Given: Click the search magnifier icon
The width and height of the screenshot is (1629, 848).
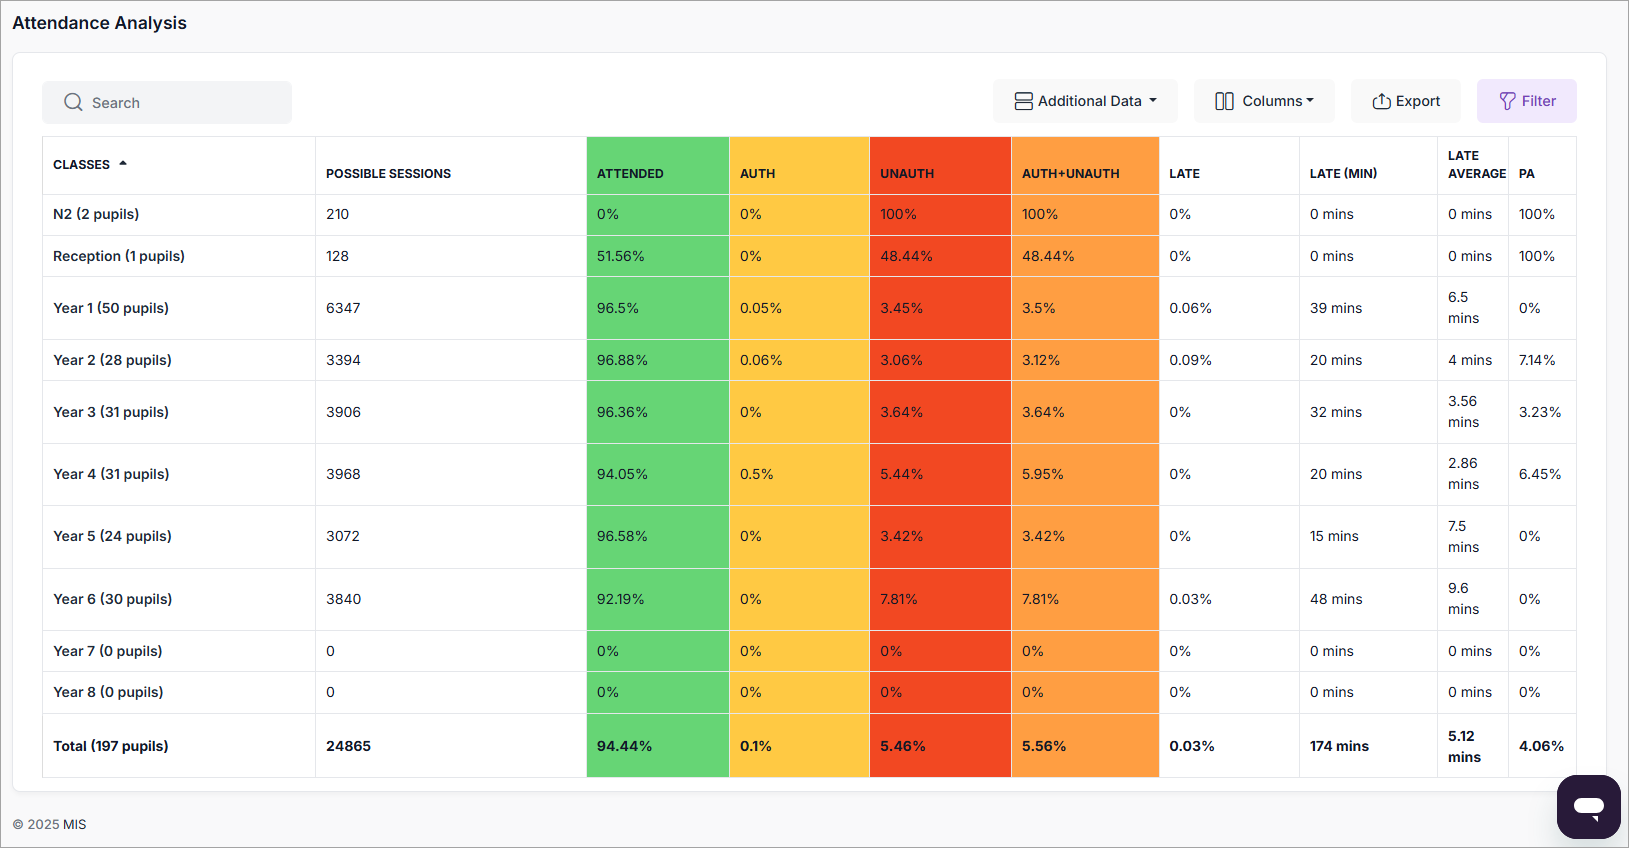Looking at the screenshot, I should (73, 102).
